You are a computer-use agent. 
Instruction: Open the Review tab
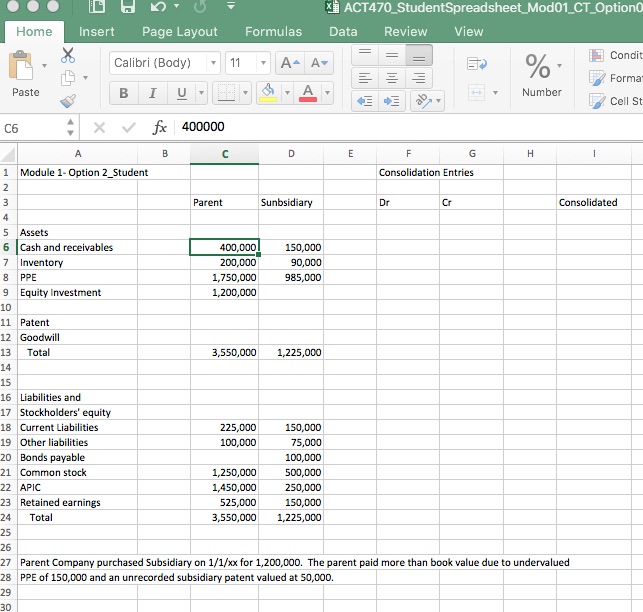[x=406, y=32]
